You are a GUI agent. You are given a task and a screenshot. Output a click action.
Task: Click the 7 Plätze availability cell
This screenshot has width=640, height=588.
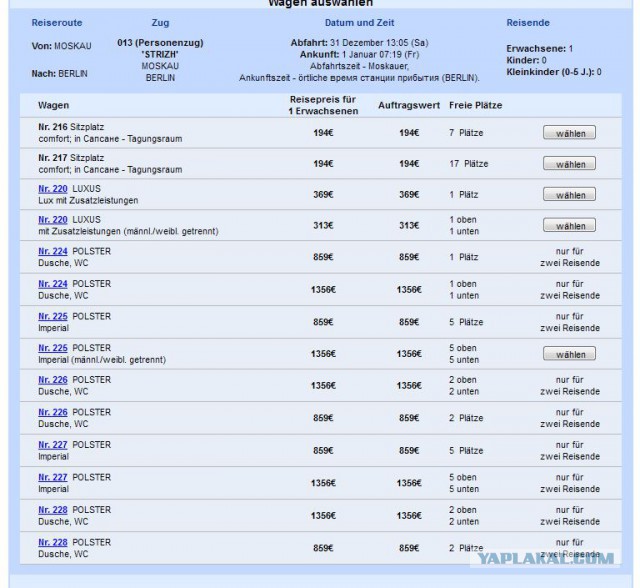point(466,133)
